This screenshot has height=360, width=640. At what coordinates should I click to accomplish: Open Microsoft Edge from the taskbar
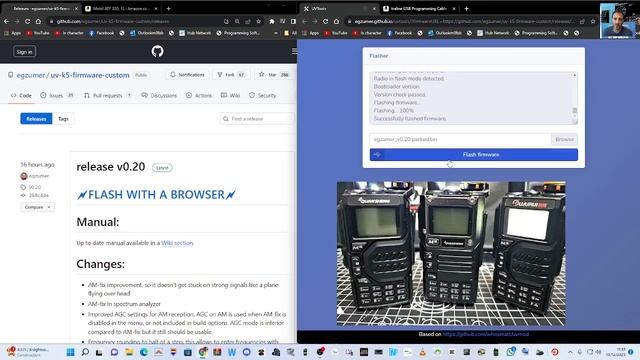[x=144, y=352]
